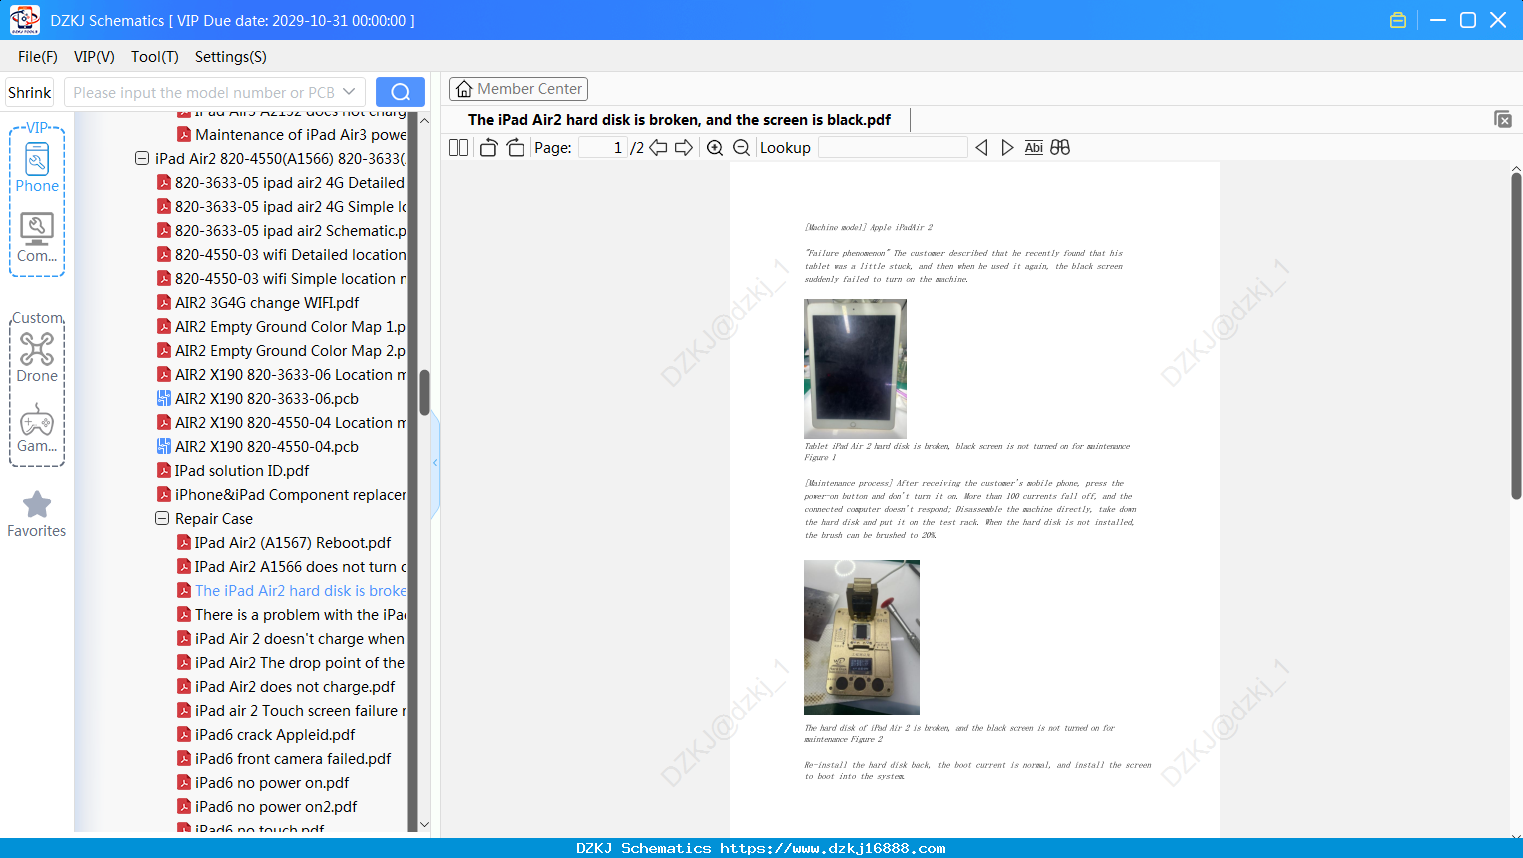
Task: Select The iPad Air2 hard disk is broken file
Action: tap(291, 591)
